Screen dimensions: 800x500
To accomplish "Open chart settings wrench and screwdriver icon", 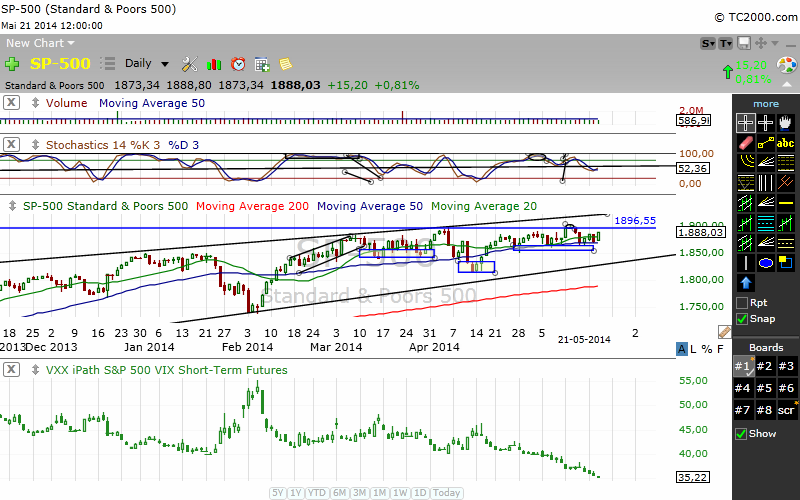I will (189, 64).
